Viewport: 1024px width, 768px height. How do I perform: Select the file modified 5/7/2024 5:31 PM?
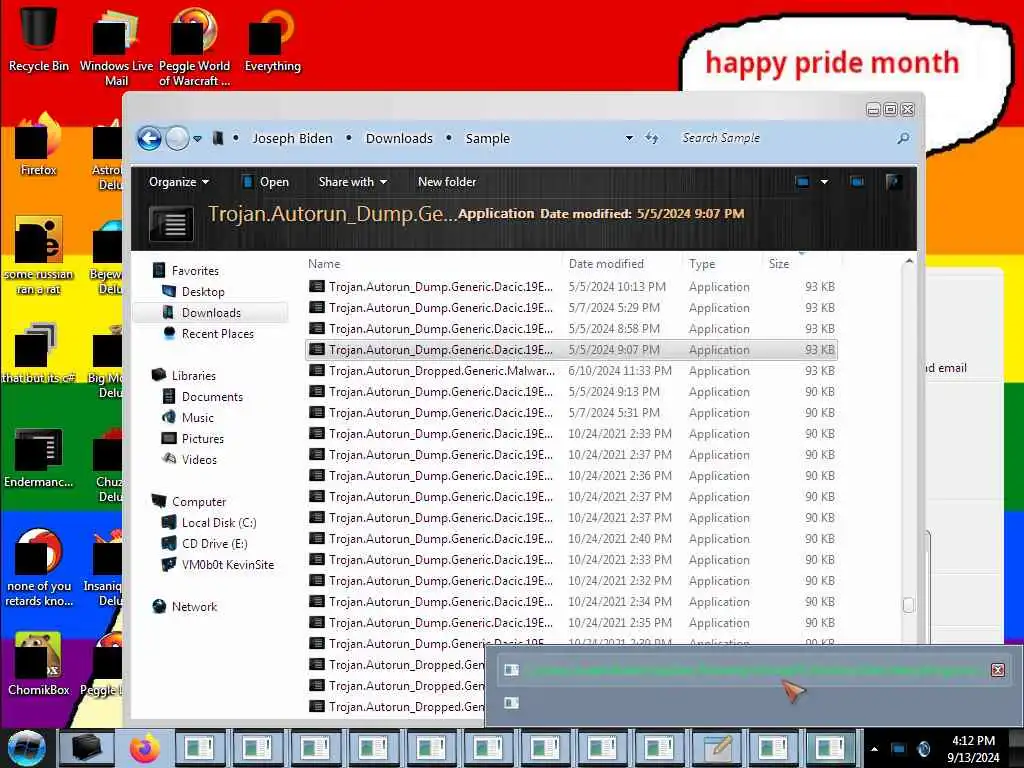(x=571, y=413)
